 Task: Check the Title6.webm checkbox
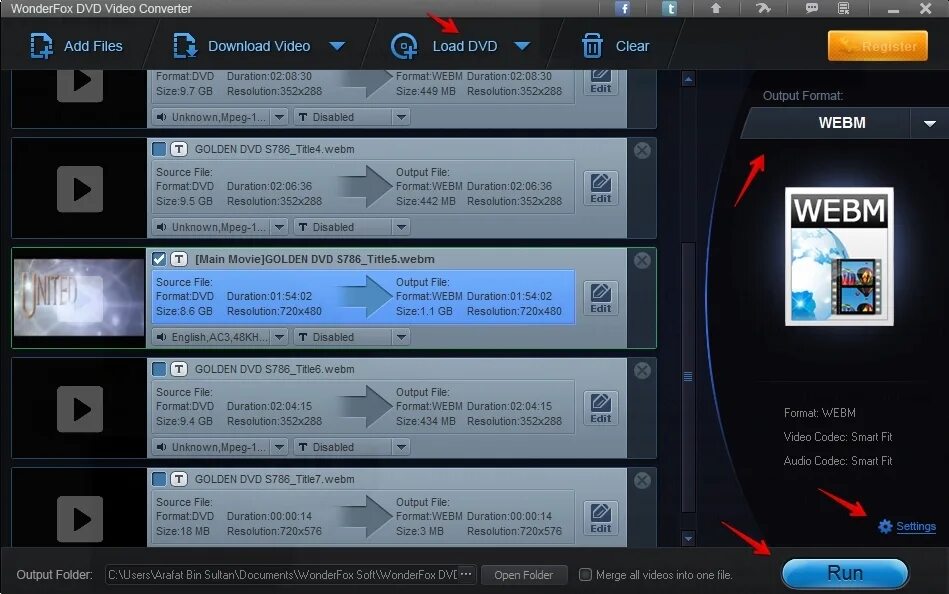(x=159, y=369)
